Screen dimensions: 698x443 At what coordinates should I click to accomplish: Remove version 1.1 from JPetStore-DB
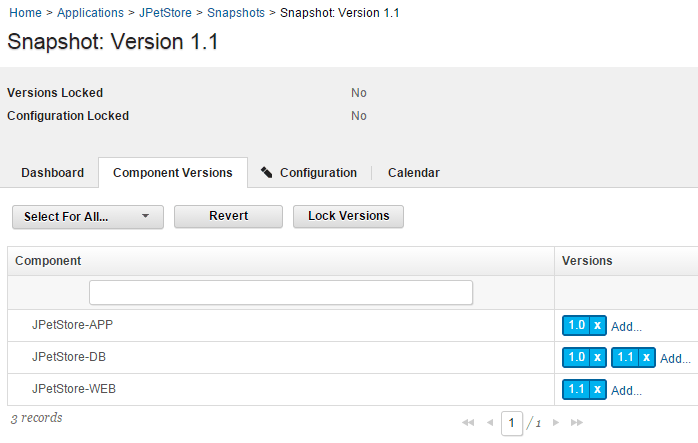click(x=646, y=357)
